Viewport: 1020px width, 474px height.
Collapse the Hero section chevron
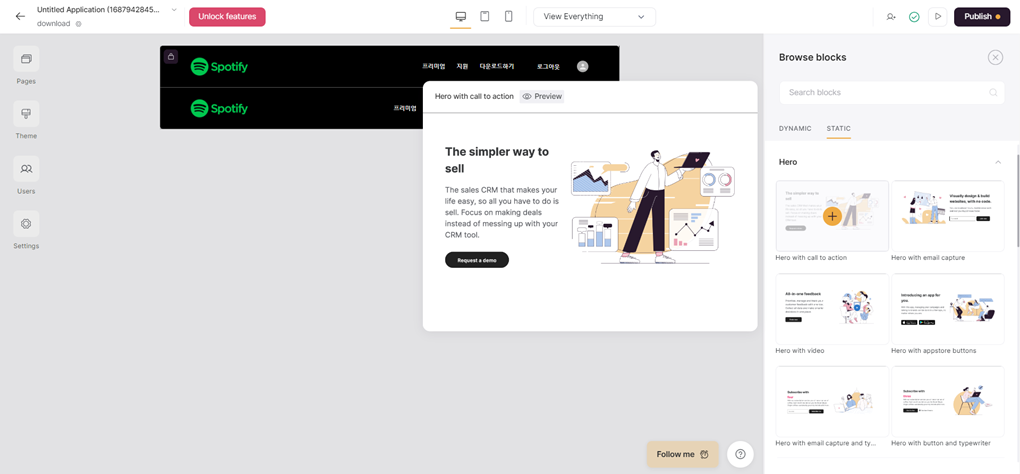point(998,162)
